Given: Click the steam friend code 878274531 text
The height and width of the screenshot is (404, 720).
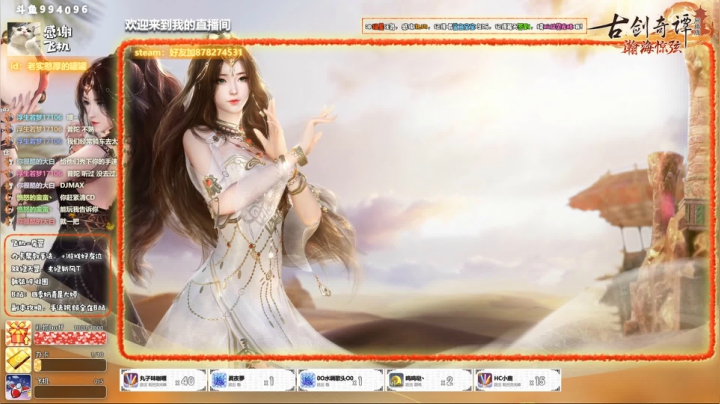Looking at the screenshot, I should tap(188, 53).
